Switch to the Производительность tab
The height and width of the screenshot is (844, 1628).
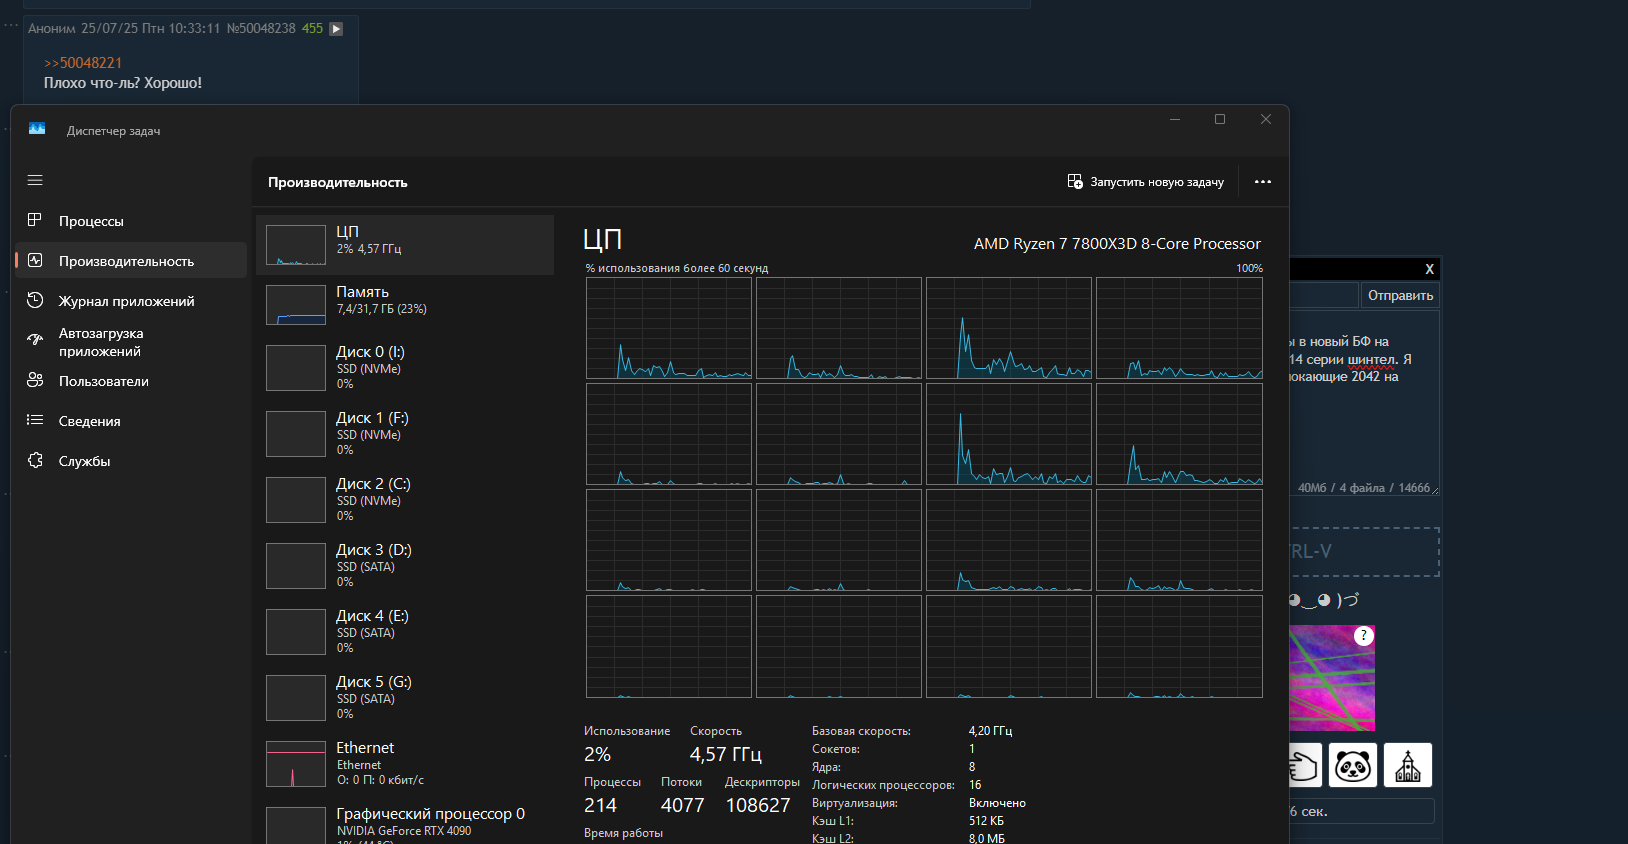pyautogui.click(x=131, y=260)
